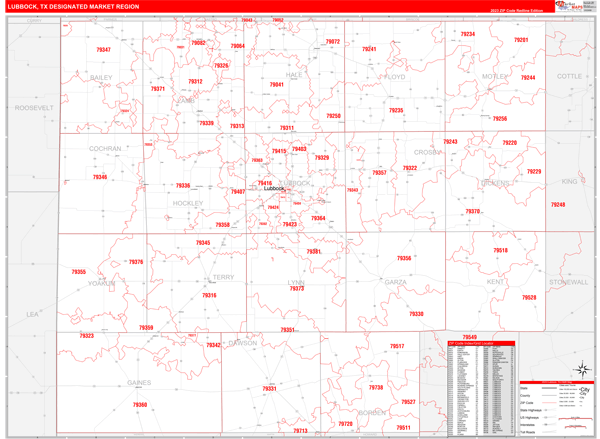The image size is (600, 439).
Task: Select the GARZA county label
Action: click(x=395, y=282)
